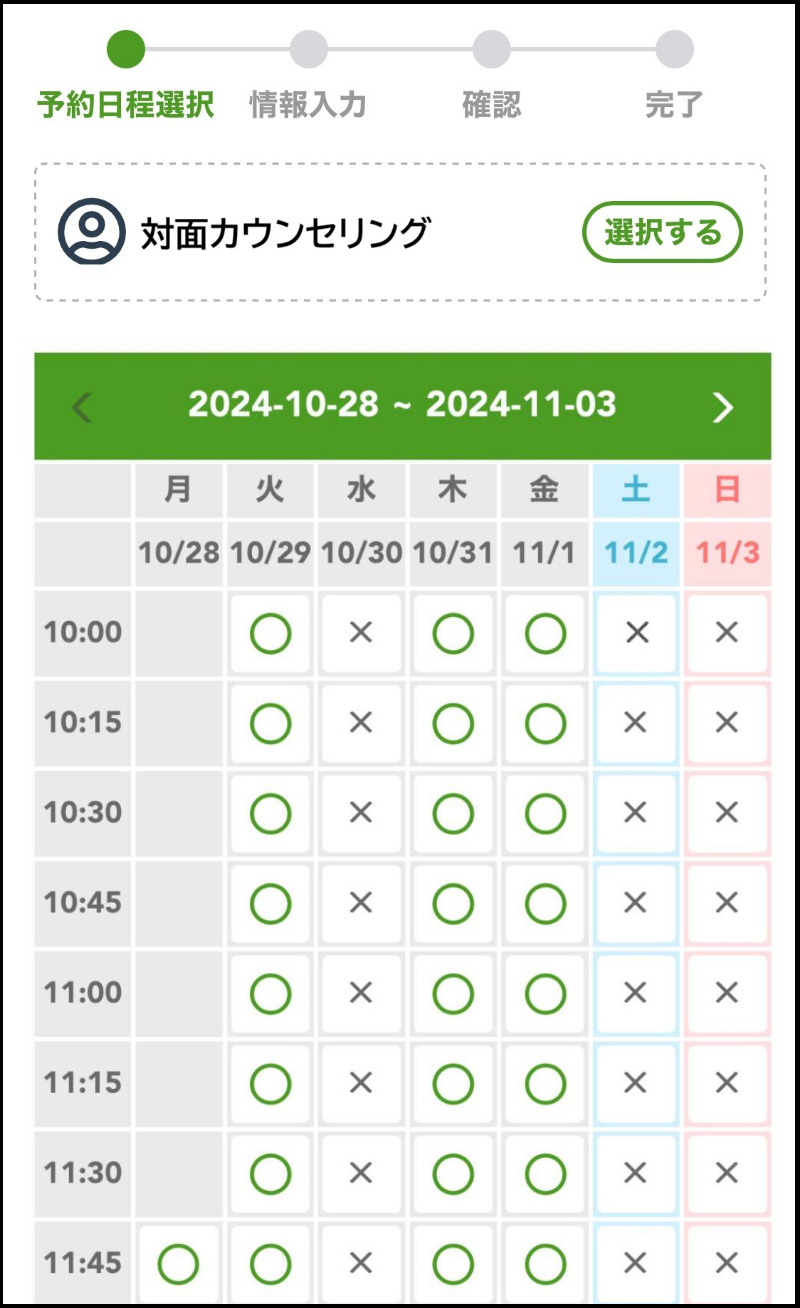Select the 10:00 slot on Tuesday 10/29
800x1308 pixels.
[x=270, y=632]
